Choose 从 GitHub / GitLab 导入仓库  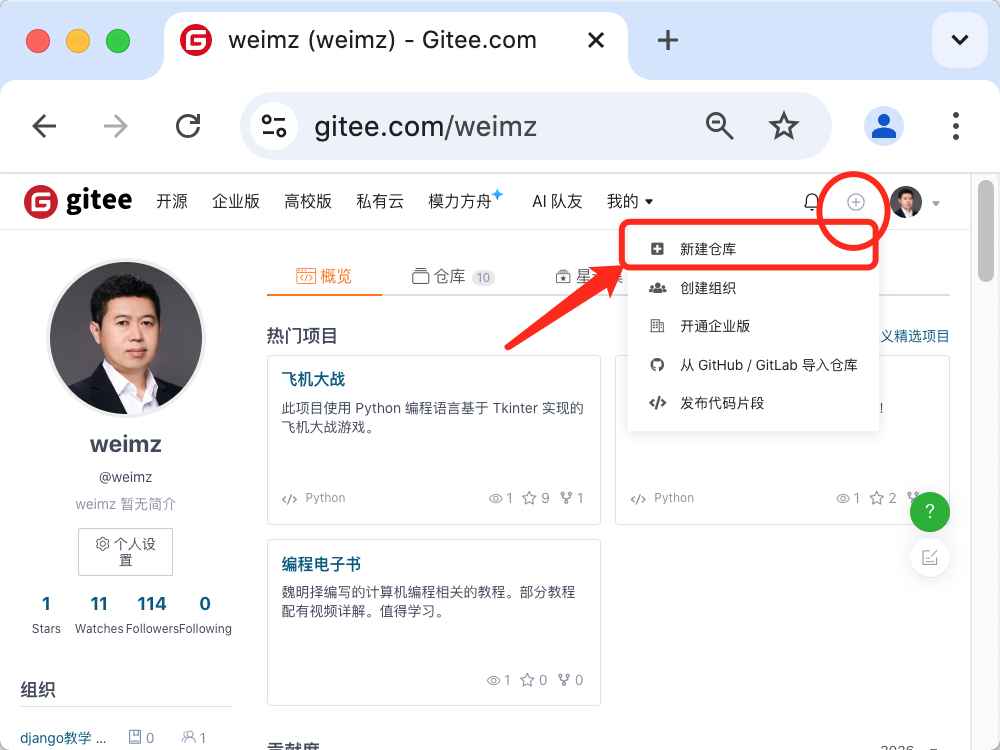point(768,365)
